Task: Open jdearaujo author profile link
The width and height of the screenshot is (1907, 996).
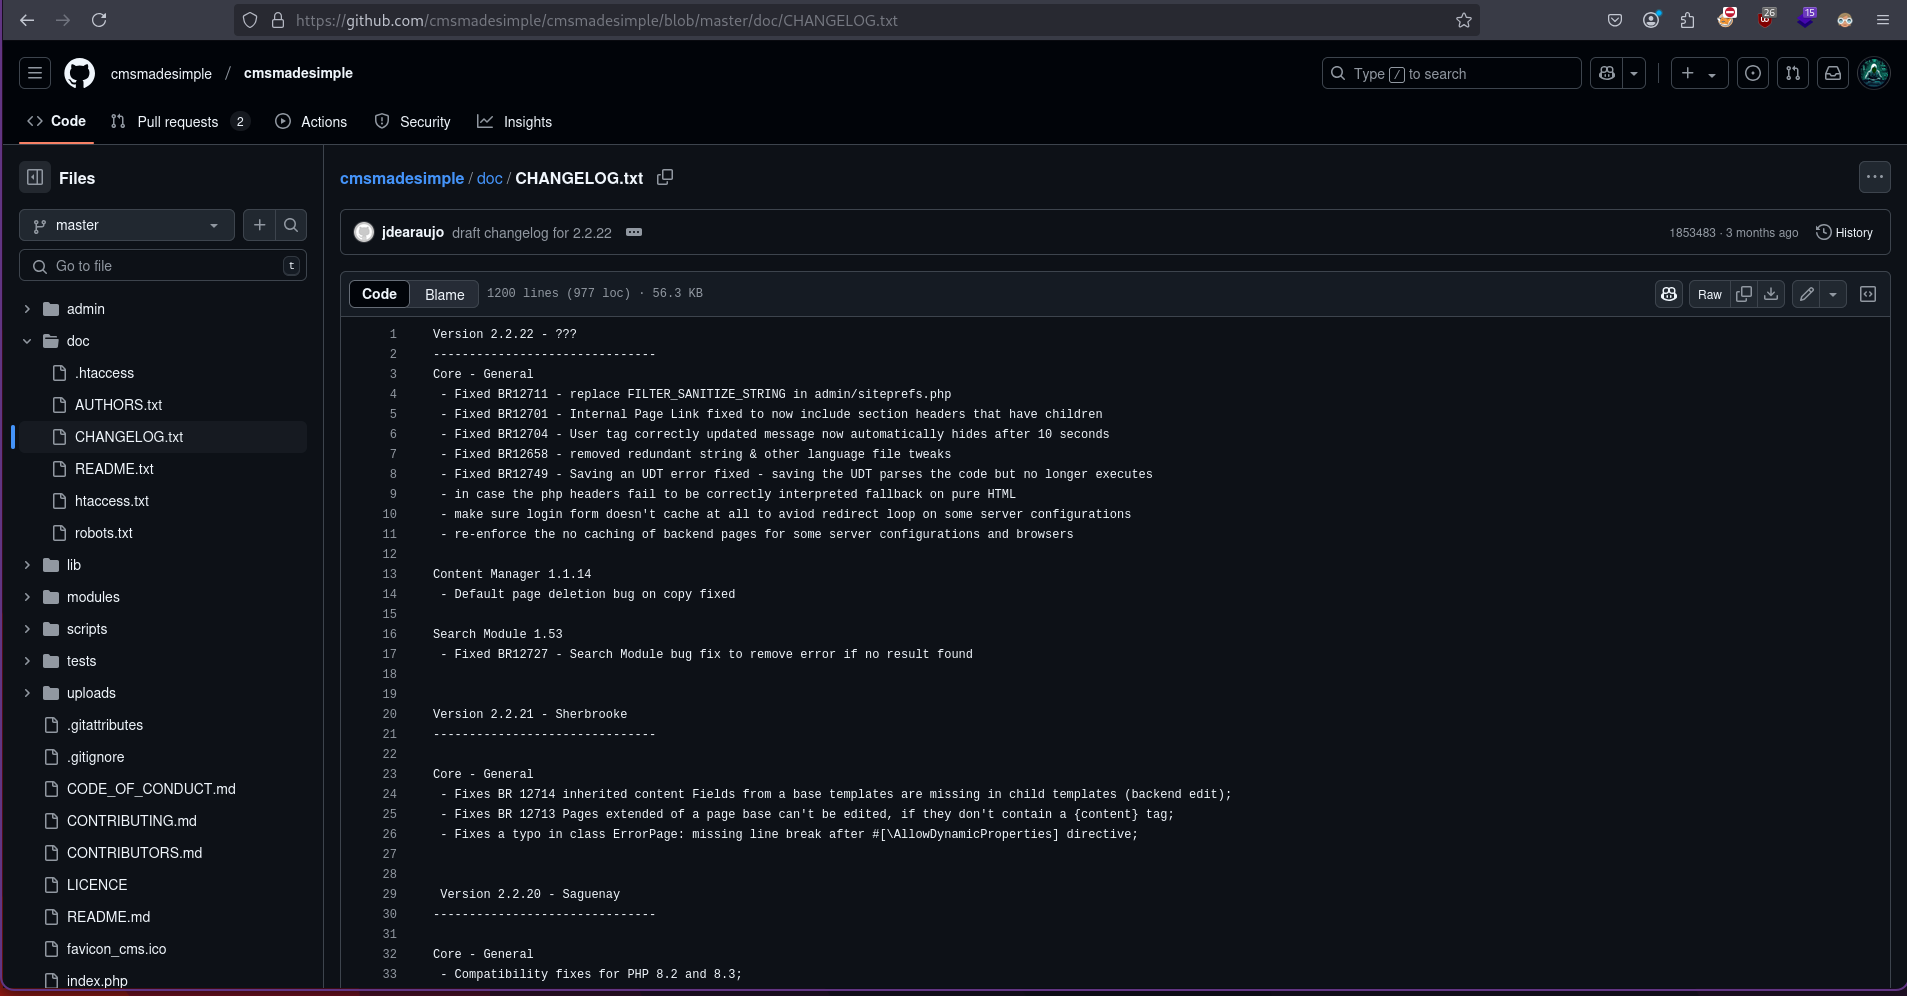Action: [413, 232]
